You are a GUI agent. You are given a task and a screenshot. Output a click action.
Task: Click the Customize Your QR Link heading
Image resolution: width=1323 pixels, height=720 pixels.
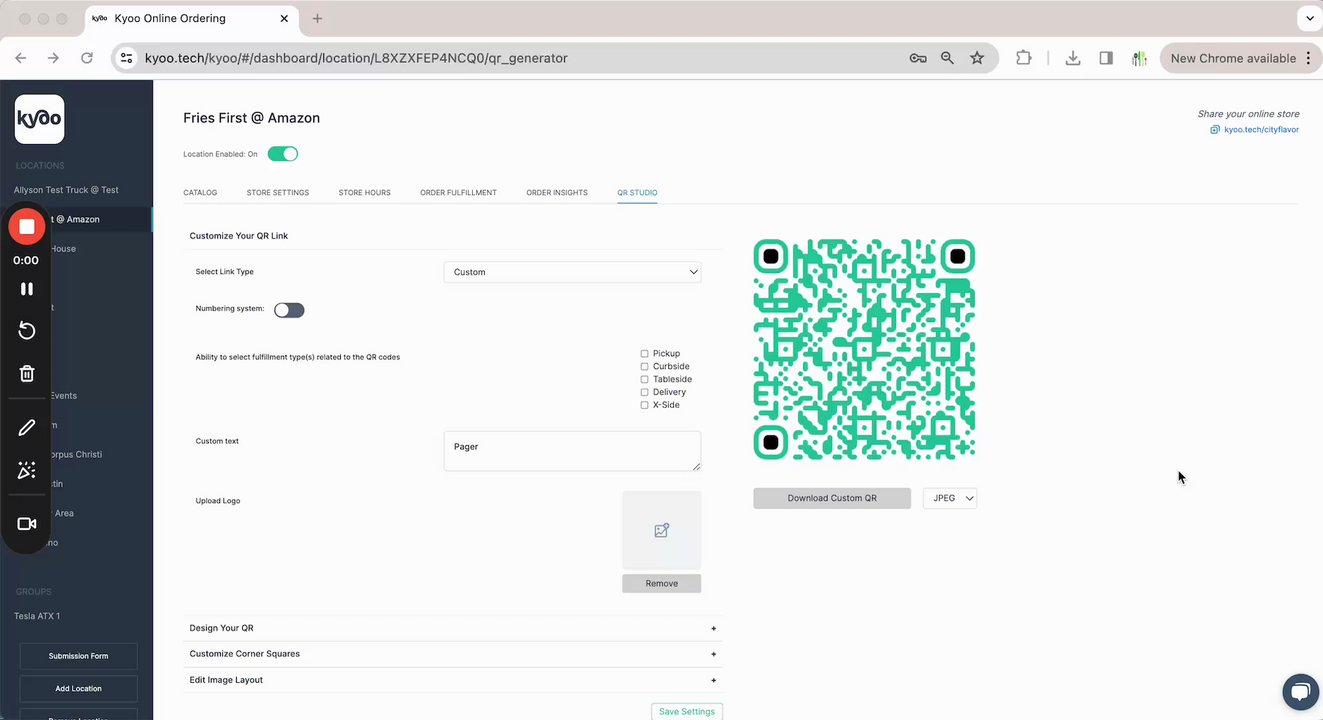coord(239,236)
